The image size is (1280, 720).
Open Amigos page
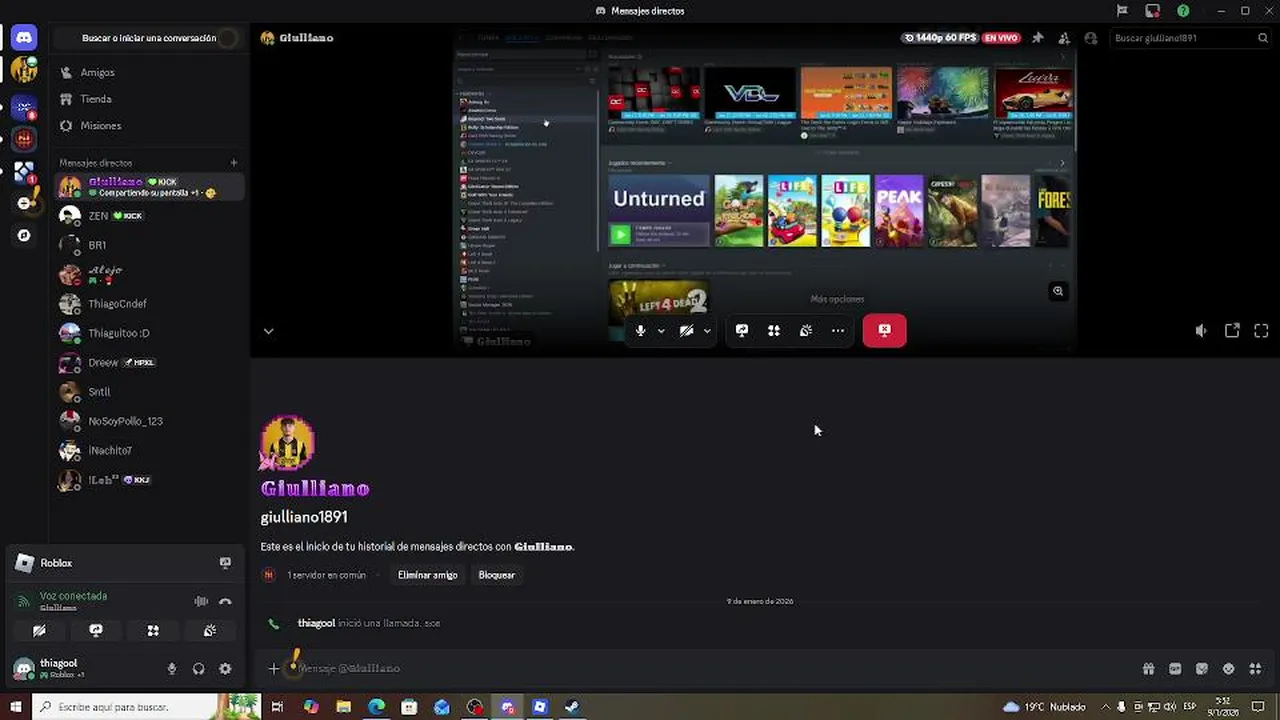pos(147,72)
